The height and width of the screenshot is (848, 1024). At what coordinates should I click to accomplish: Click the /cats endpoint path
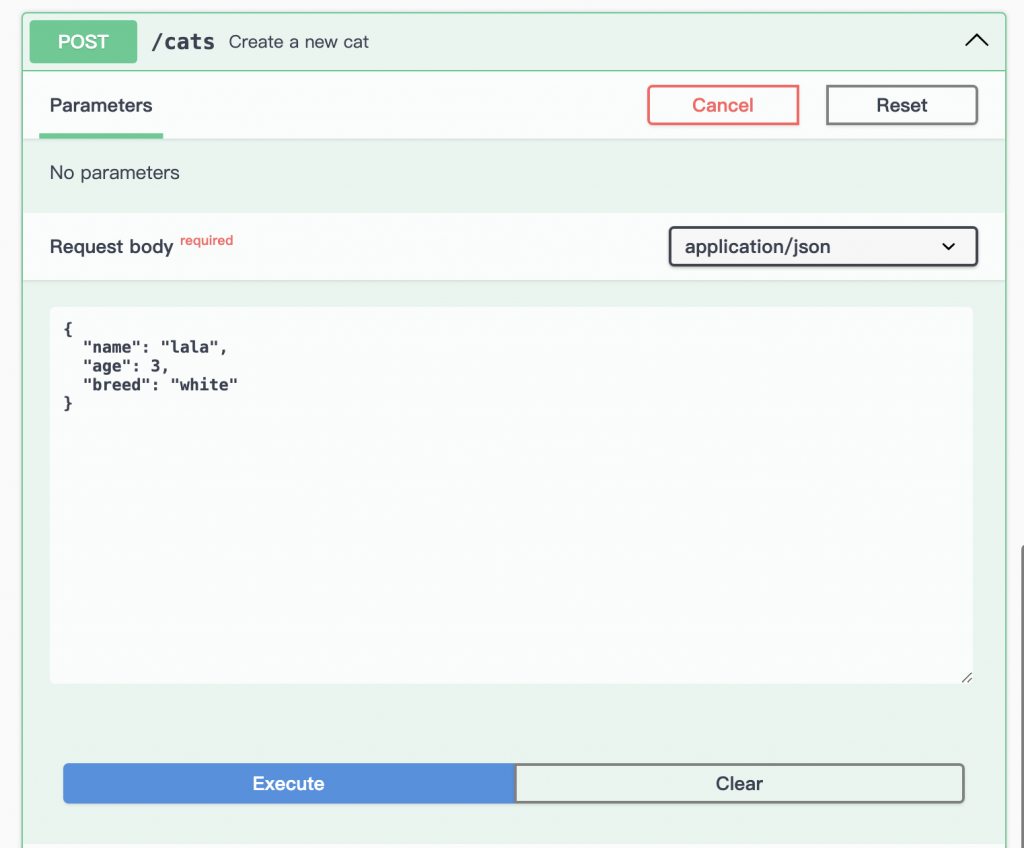pos(182,42)
